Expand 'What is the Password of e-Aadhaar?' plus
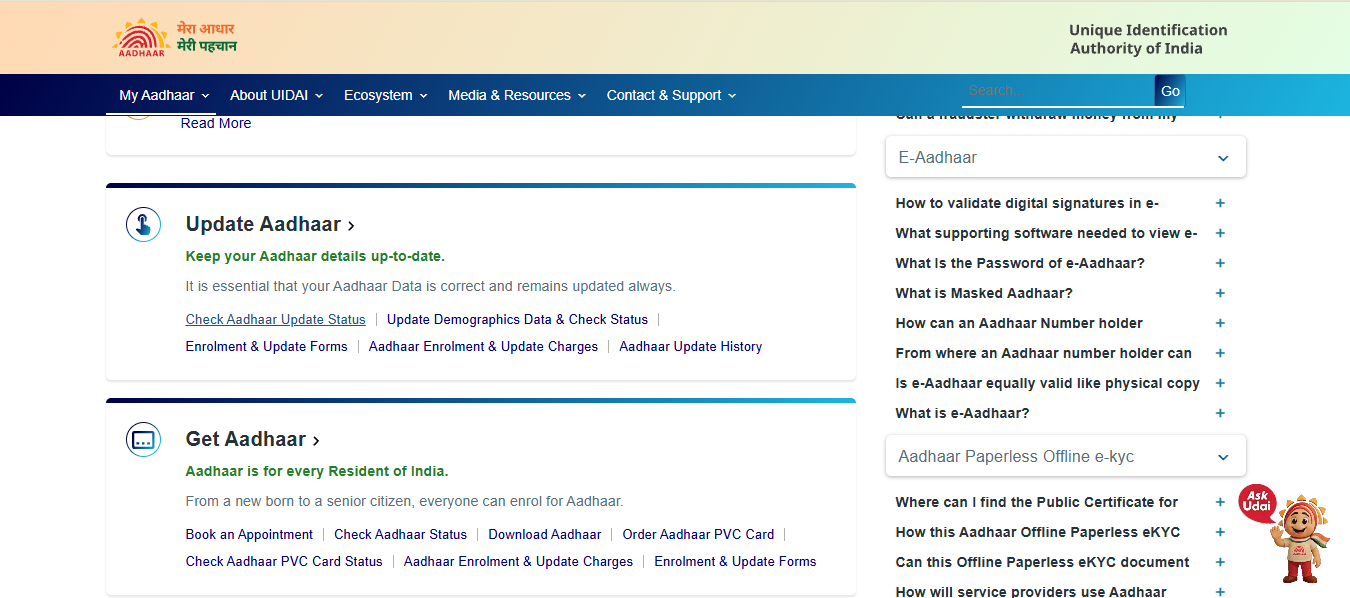 [1220, 263]
